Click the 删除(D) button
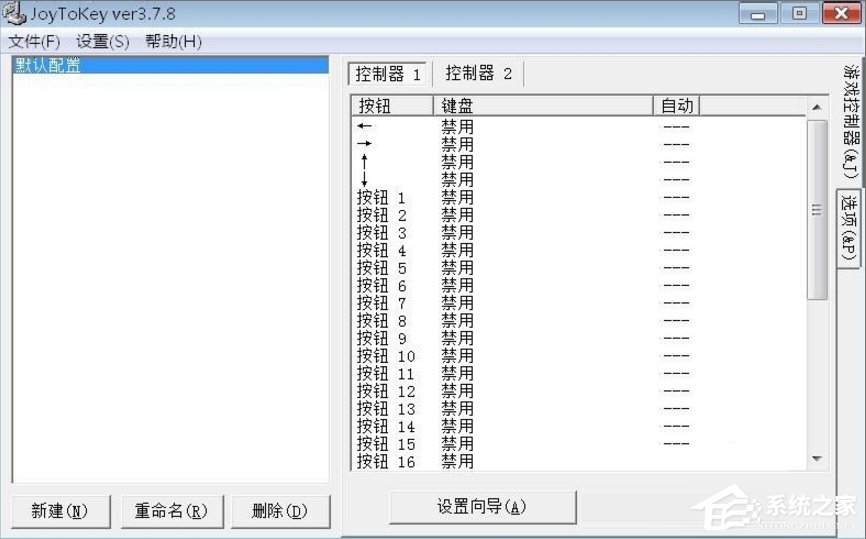 click(x=280, y=511)
